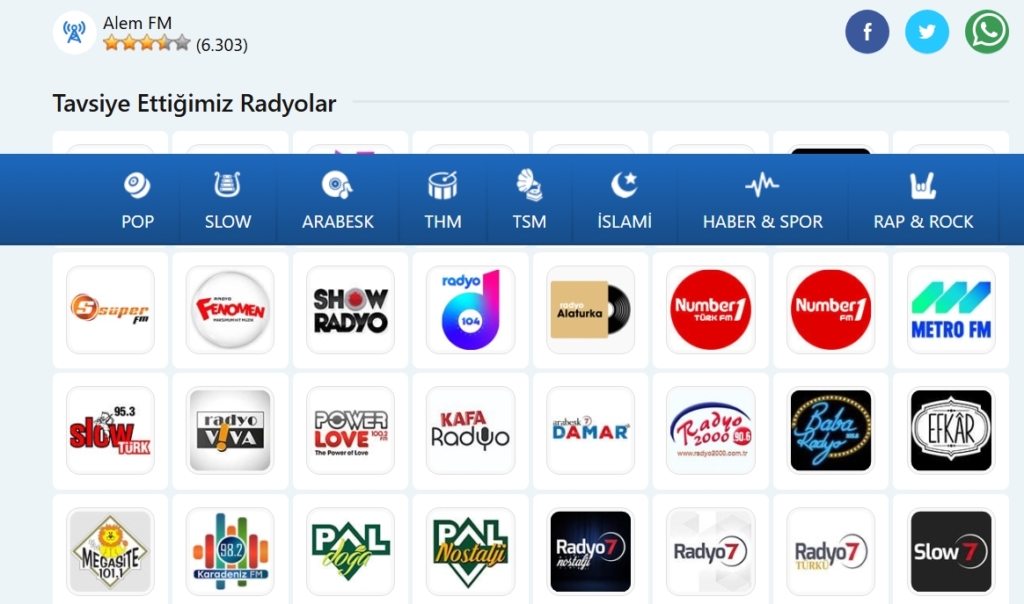The image size is (1024, 604).
Task: Play Süper FM station
Action: pyautogui.click(x=110, y=310)
